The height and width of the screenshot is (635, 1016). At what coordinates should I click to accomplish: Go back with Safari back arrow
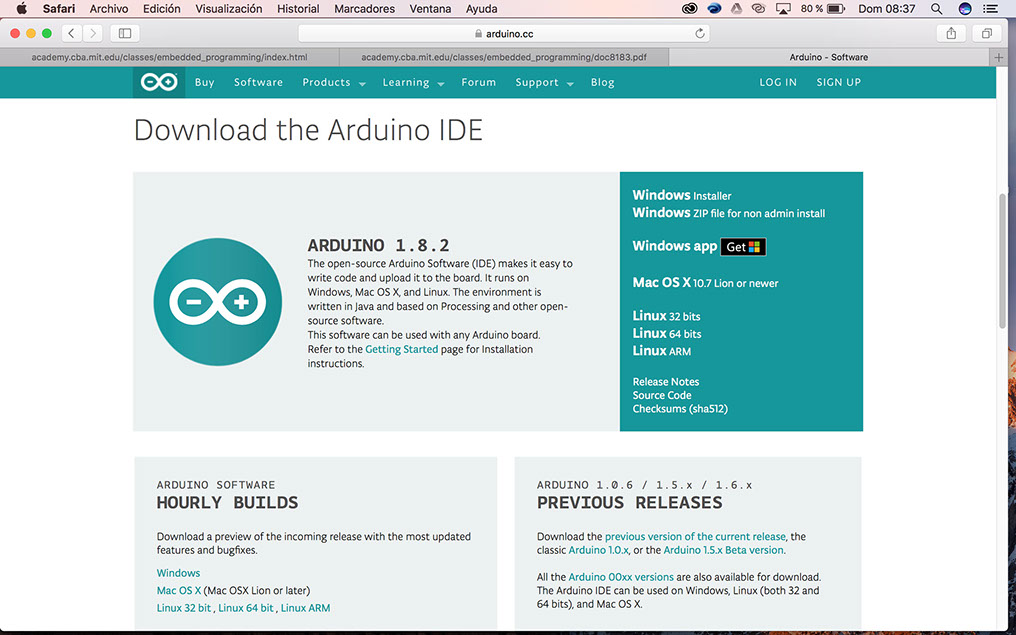[71, 33]
